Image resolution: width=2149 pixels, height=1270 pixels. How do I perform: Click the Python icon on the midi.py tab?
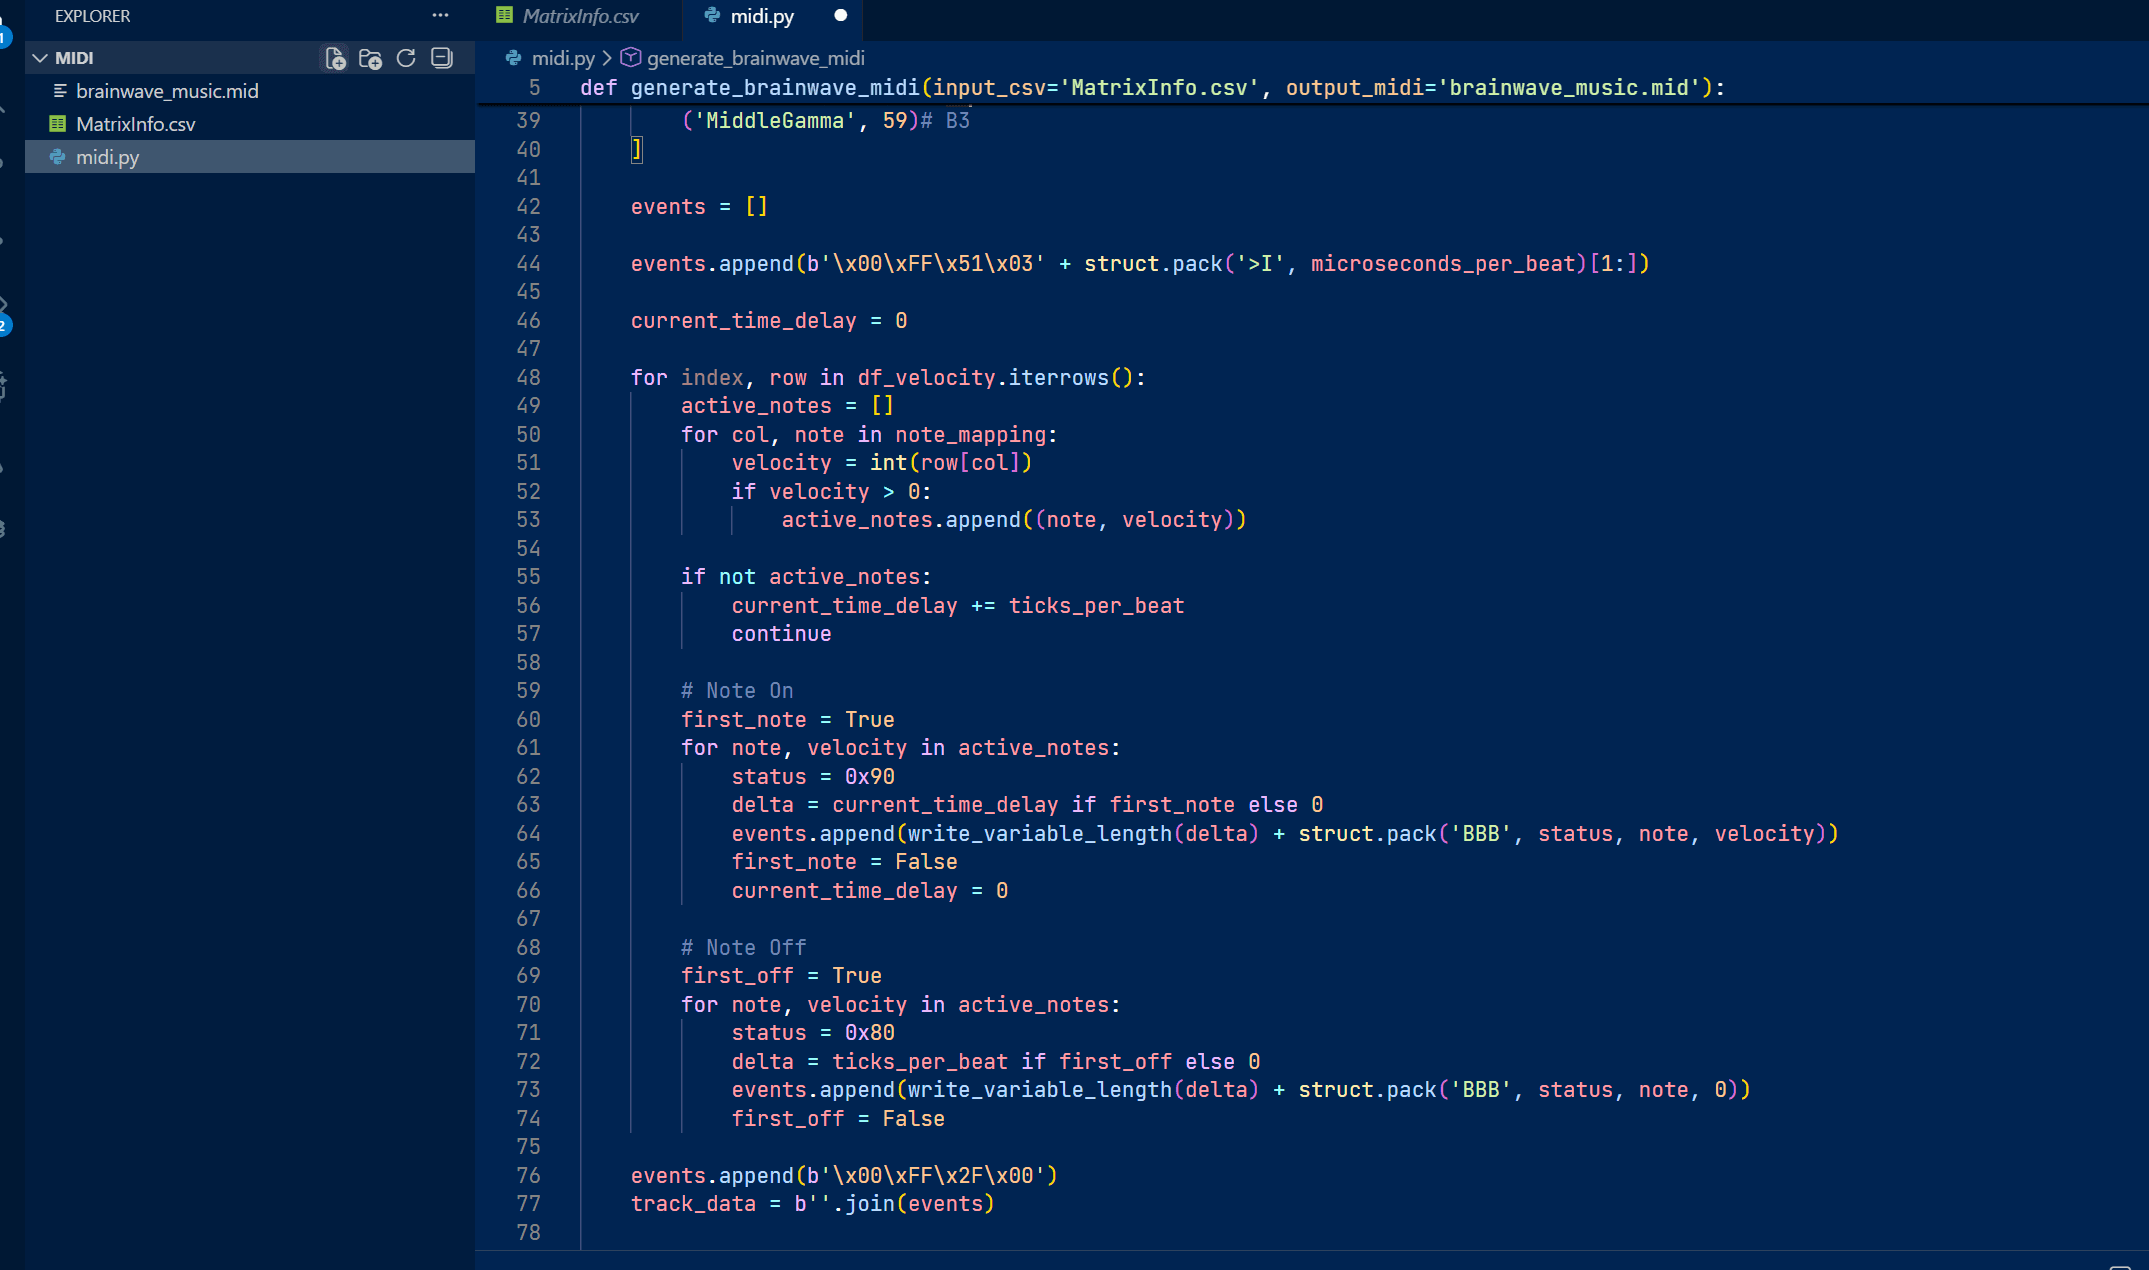coord(712,15)
